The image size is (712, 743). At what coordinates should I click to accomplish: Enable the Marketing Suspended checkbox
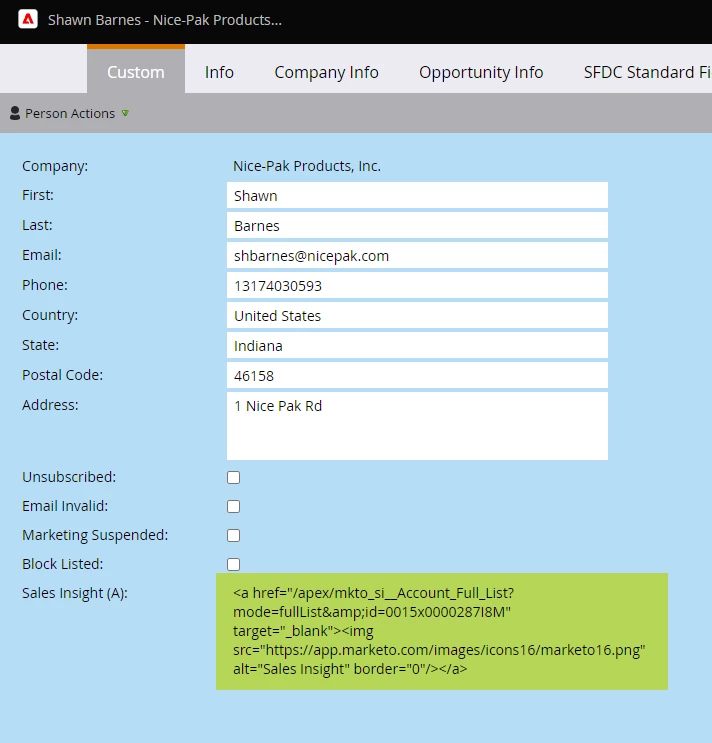234,535
